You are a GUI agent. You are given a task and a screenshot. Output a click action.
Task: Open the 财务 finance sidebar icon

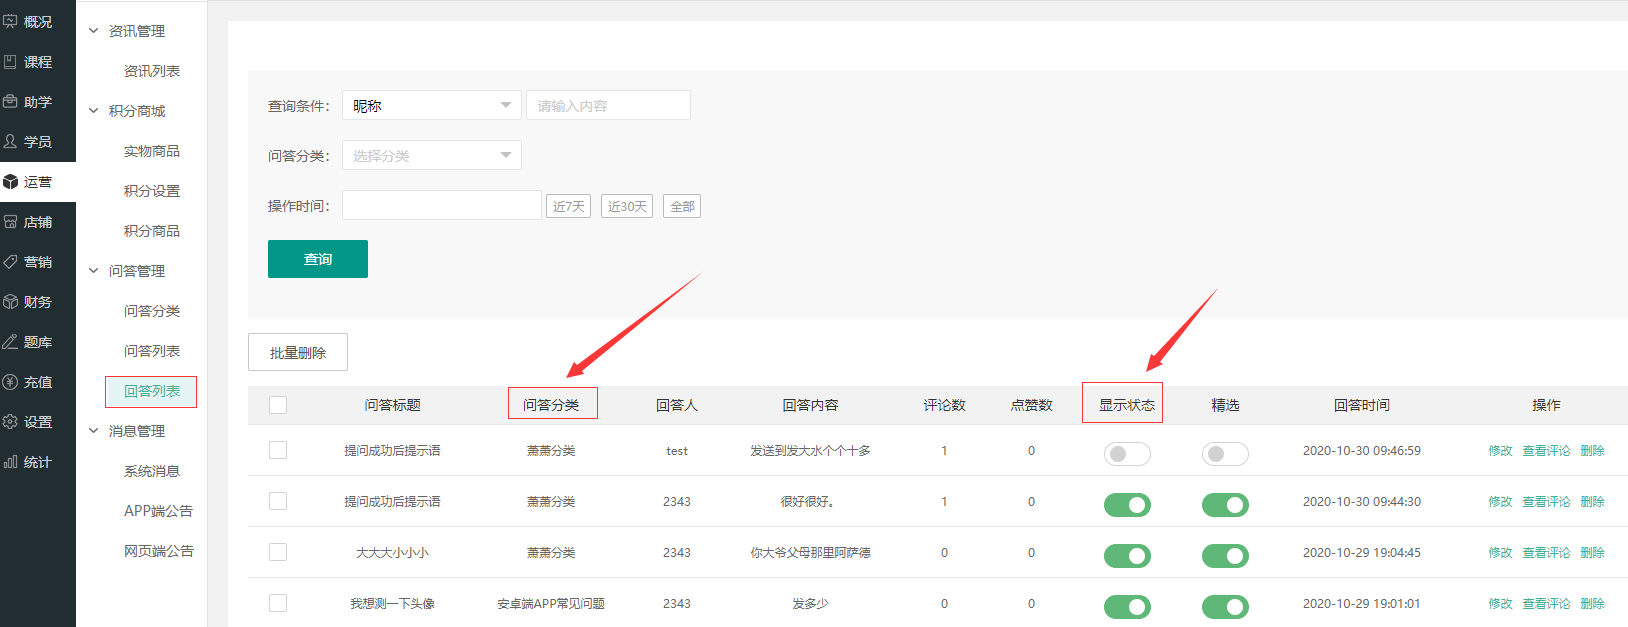[x=10, y=301]
